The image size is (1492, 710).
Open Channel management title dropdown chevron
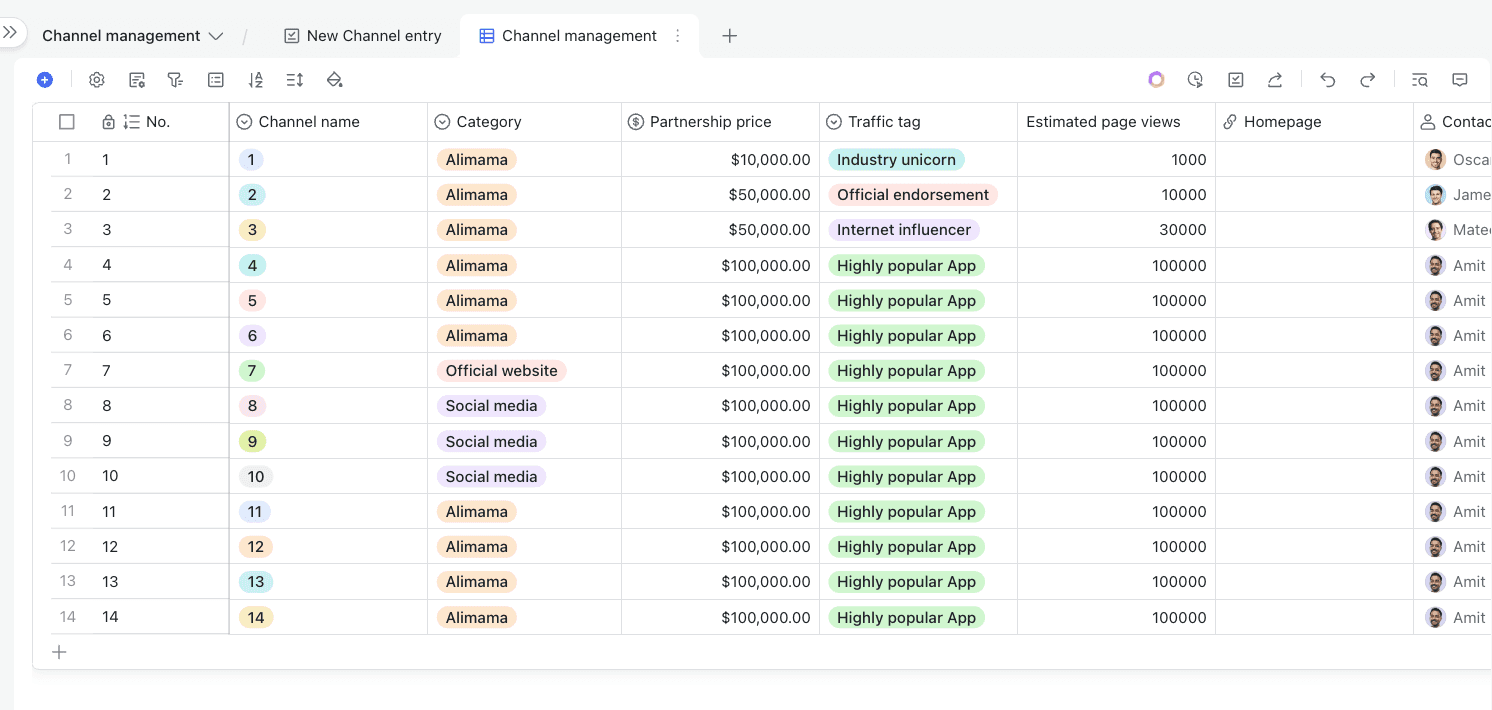(216, 36)
